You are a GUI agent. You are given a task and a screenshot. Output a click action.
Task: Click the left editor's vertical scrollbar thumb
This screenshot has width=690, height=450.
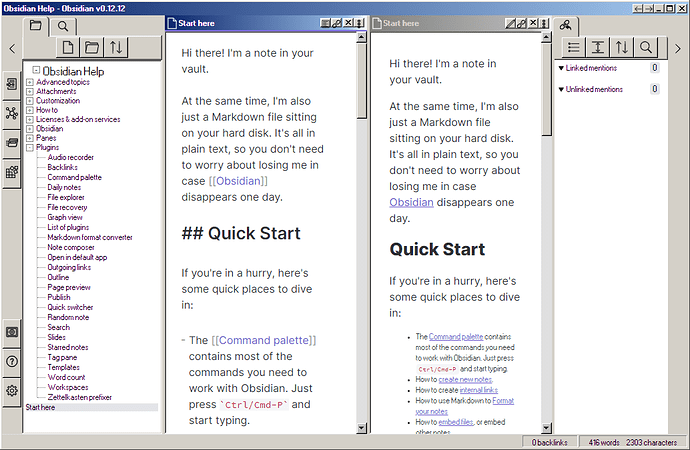click(x=361, y=81)
